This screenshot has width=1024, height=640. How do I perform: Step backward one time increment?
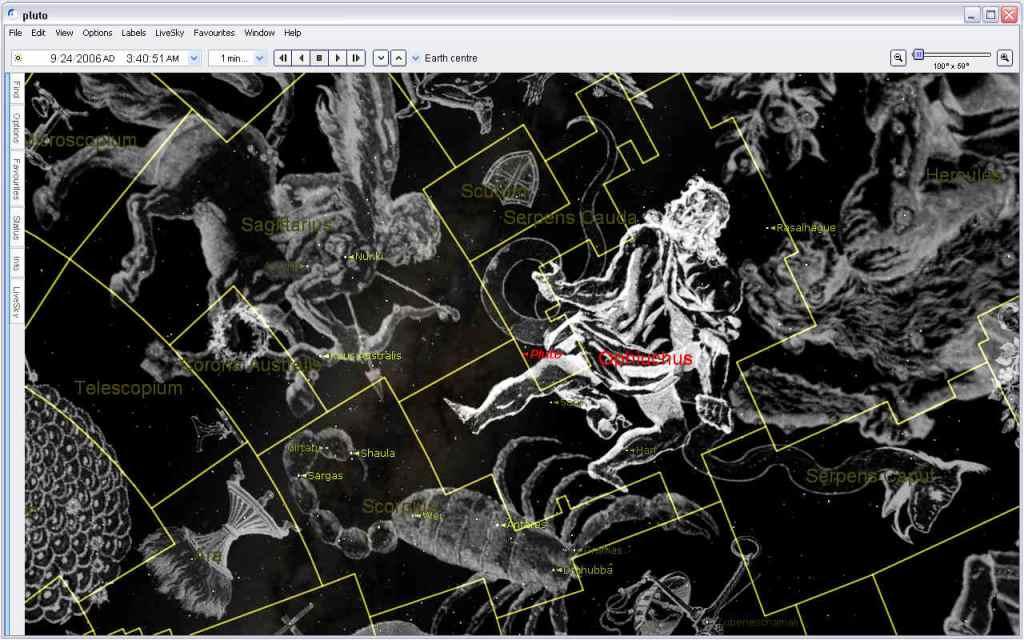pos(283,58)
